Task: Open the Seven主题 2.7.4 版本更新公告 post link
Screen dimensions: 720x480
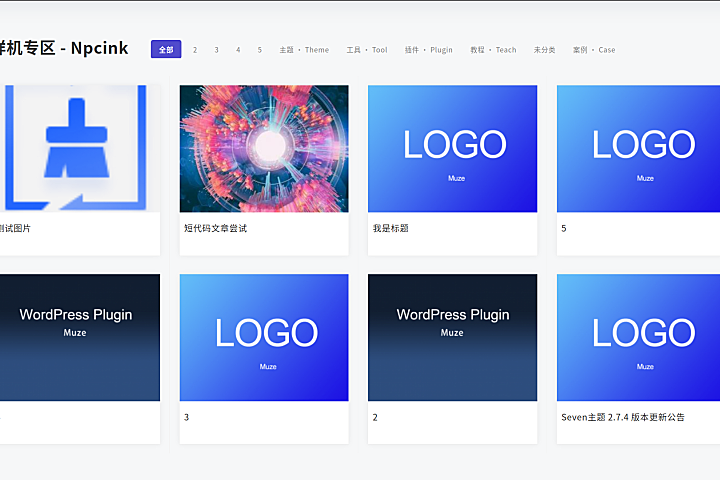Action: (623, 417)
